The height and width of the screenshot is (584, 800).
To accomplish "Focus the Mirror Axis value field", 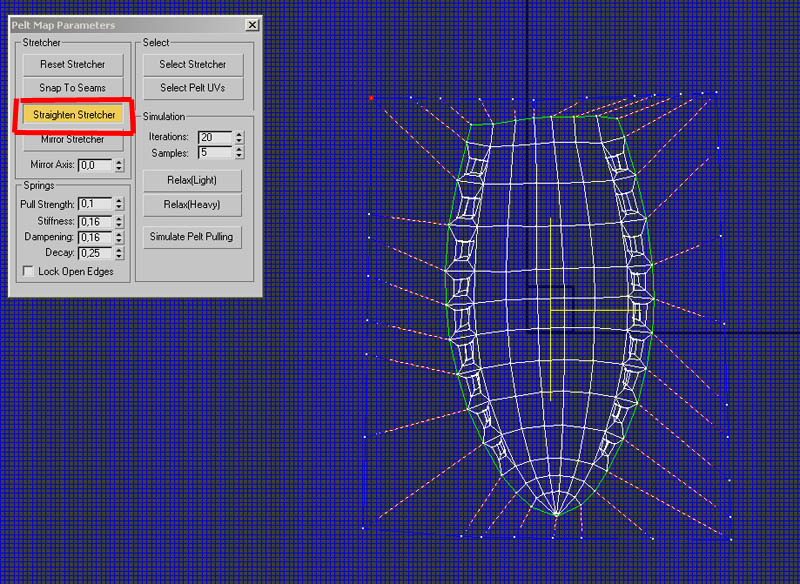I will point(95,165).
